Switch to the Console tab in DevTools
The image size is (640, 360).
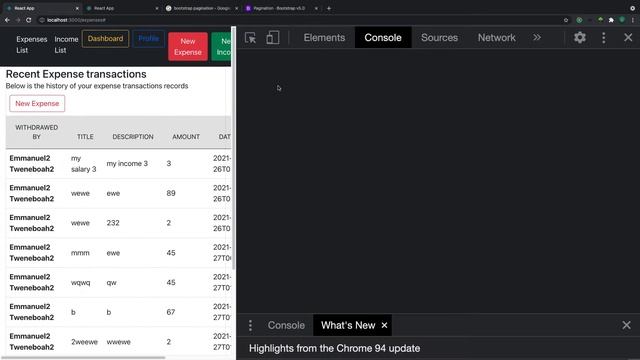coord(383,38)
